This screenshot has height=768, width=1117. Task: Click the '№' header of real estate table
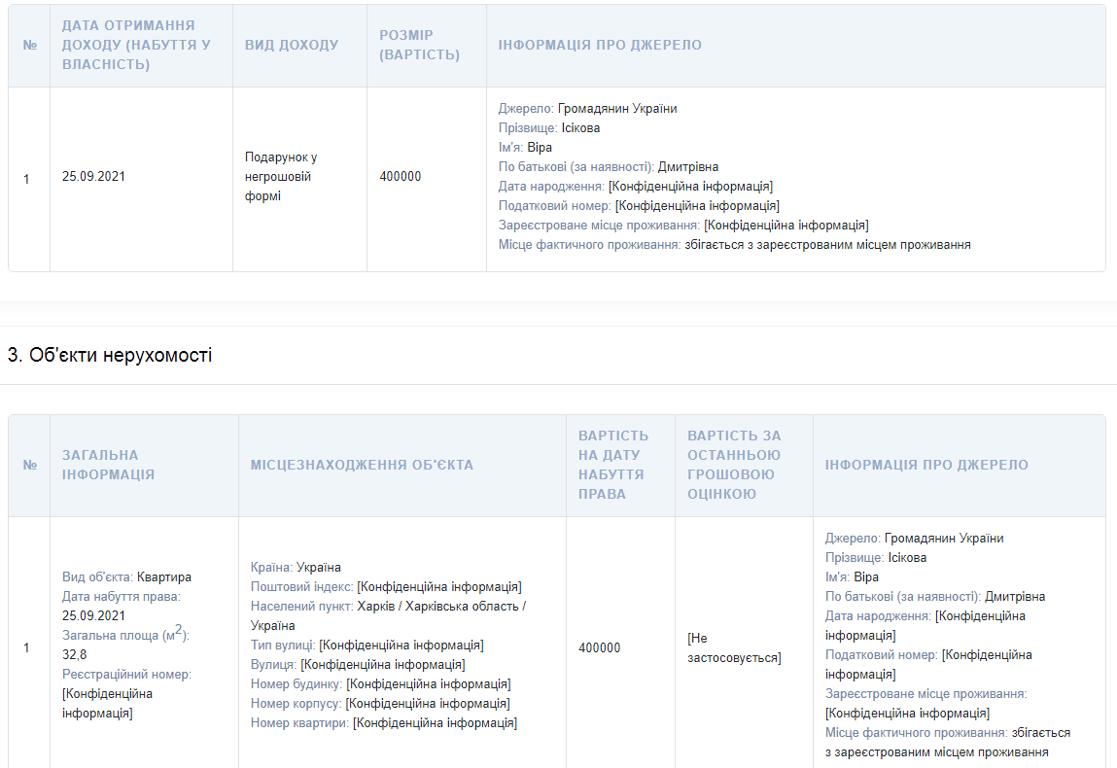[x=30, y=465]
